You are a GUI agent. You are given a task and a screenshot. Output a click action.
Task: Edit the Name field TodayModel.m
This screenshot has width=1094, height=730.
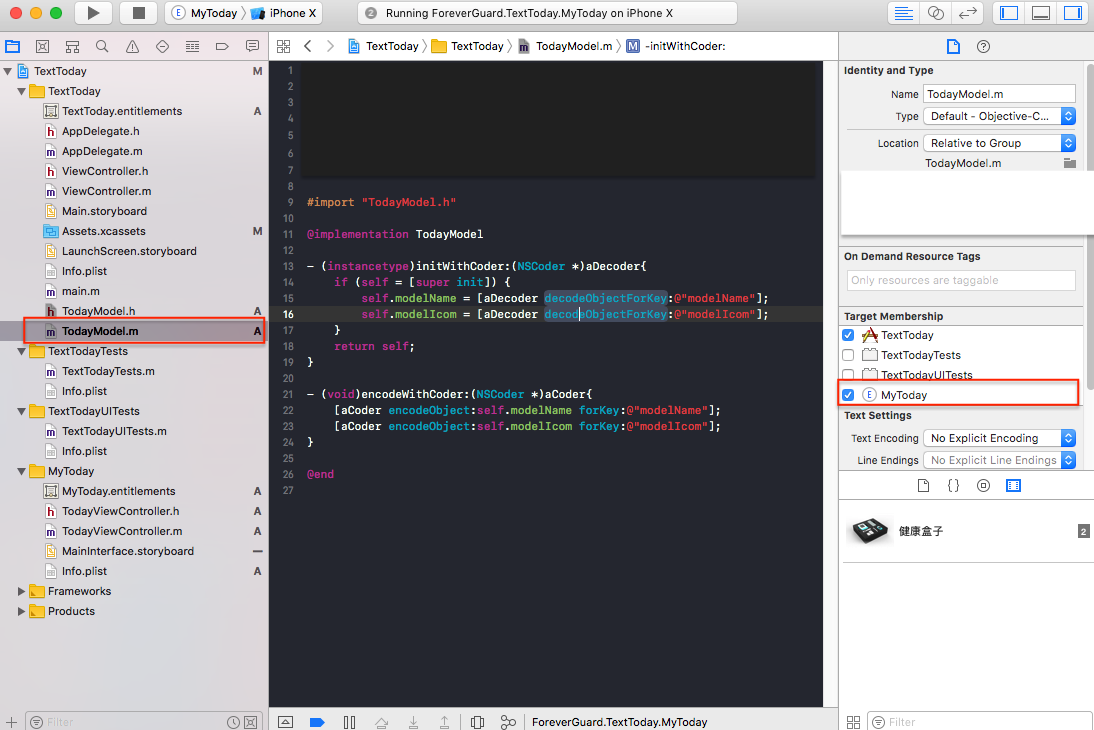[x=999, y=94]
